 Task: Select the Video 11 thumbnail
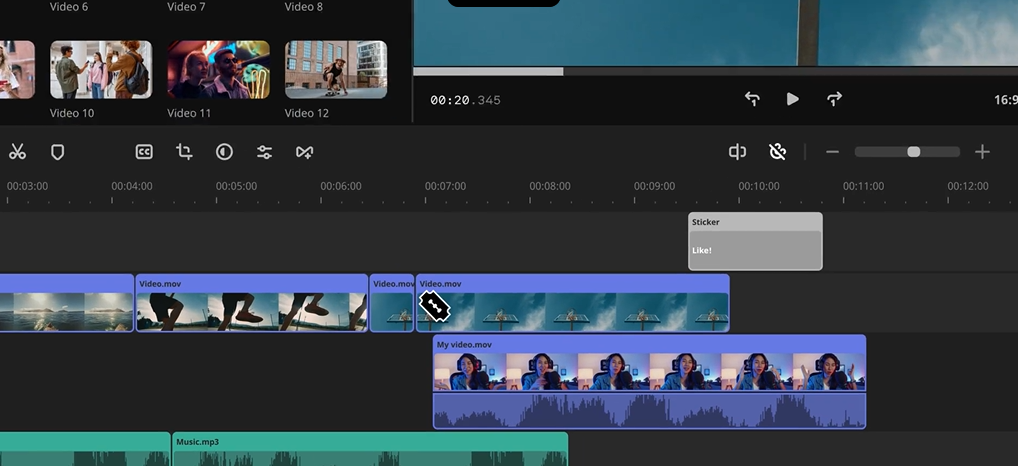218,70
